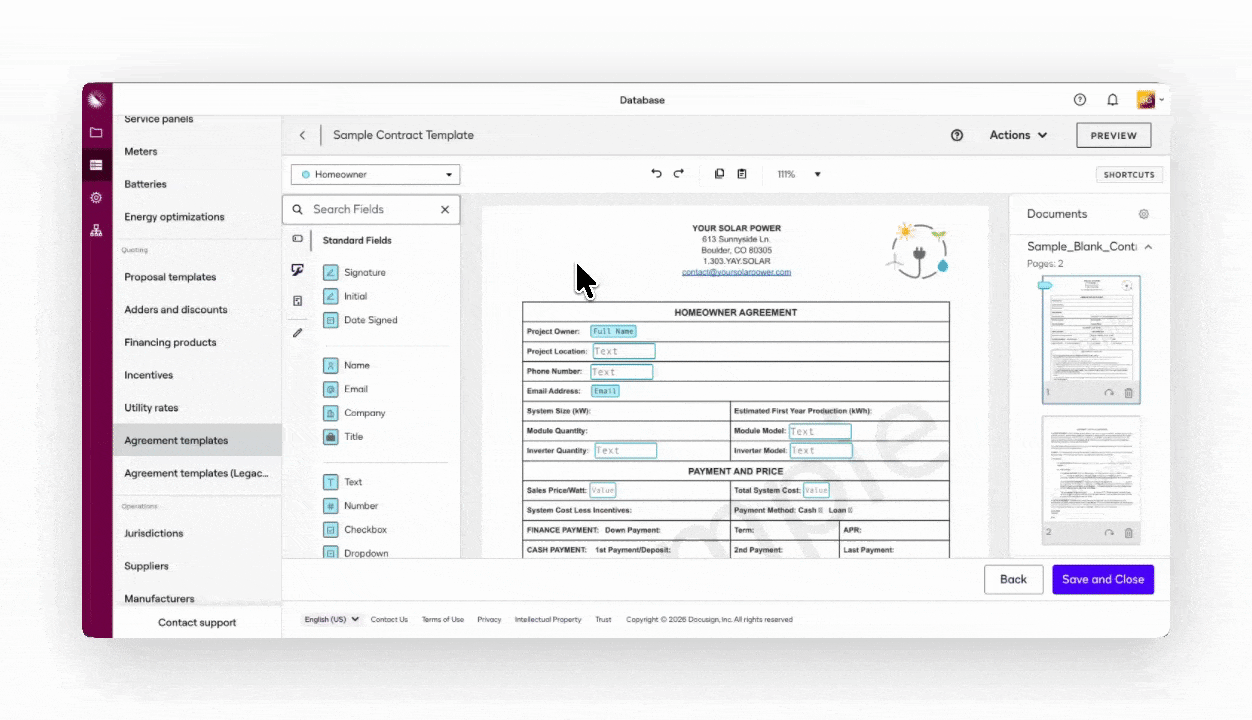Open the notifications bell
The height and width of the screenshot is (720, 1252).
1112,100
